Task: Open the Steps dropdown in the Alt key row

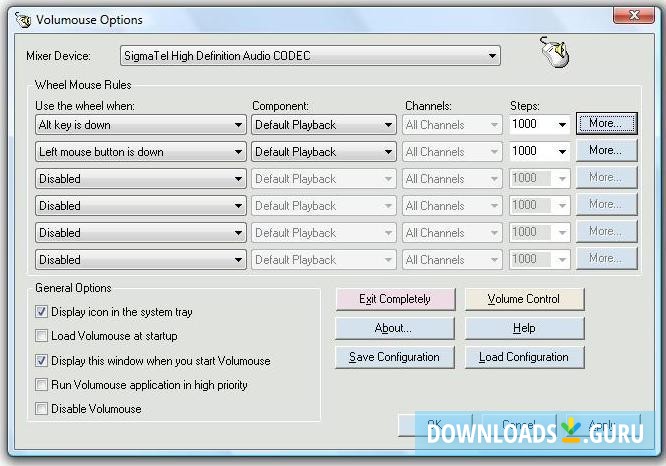Action: point(562,125)
